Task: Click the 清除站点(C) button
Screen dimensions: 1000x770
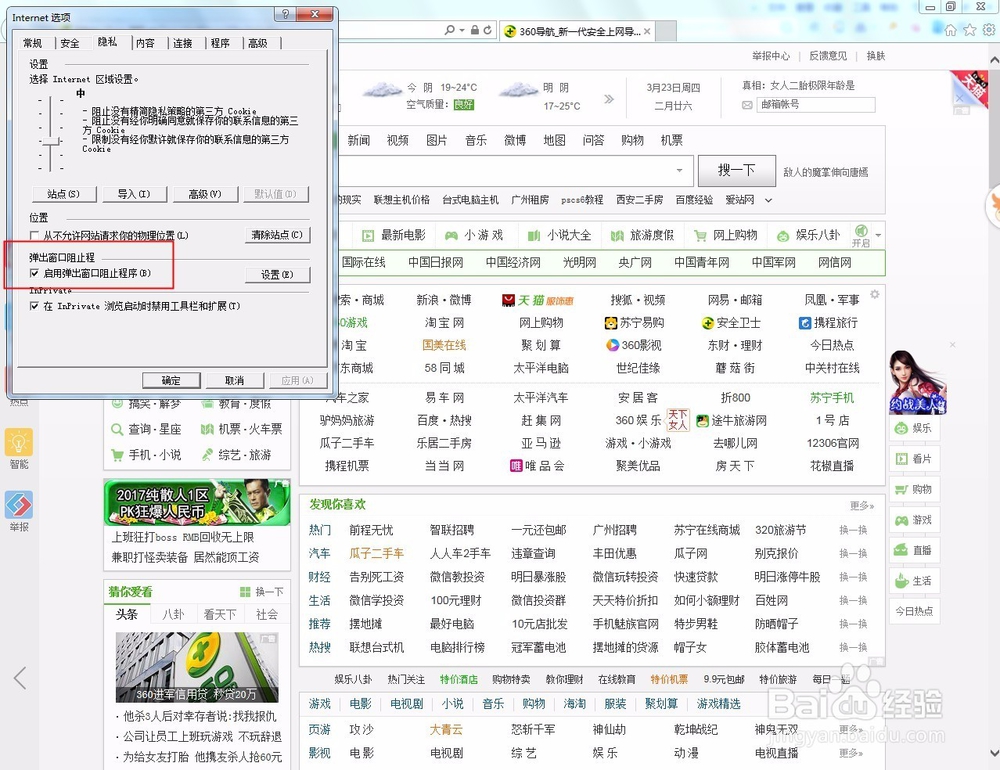Action: click(x=277, y=235)
